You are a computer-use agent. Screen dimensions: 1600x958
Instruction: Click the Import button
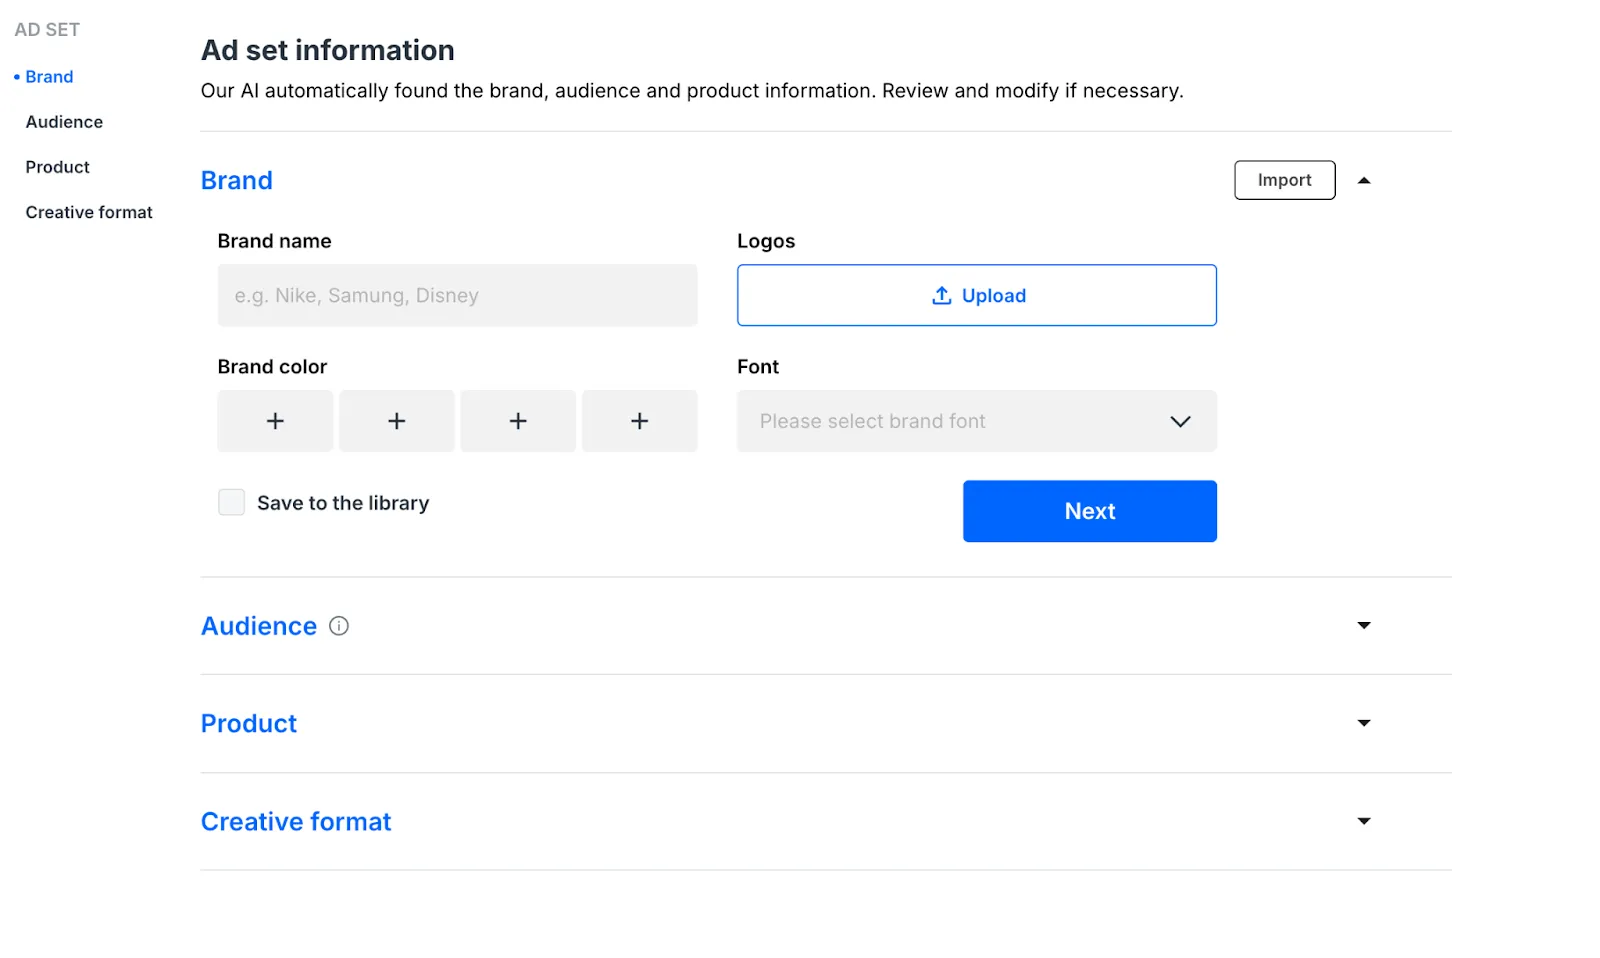[1285, 180]
